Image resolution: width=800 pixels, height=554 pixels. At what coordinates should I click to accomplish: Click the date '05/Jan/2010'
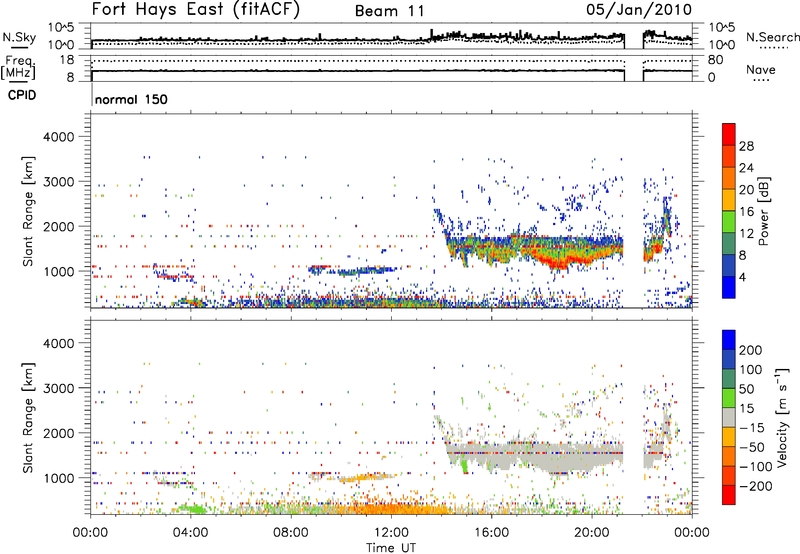point(639,9)
